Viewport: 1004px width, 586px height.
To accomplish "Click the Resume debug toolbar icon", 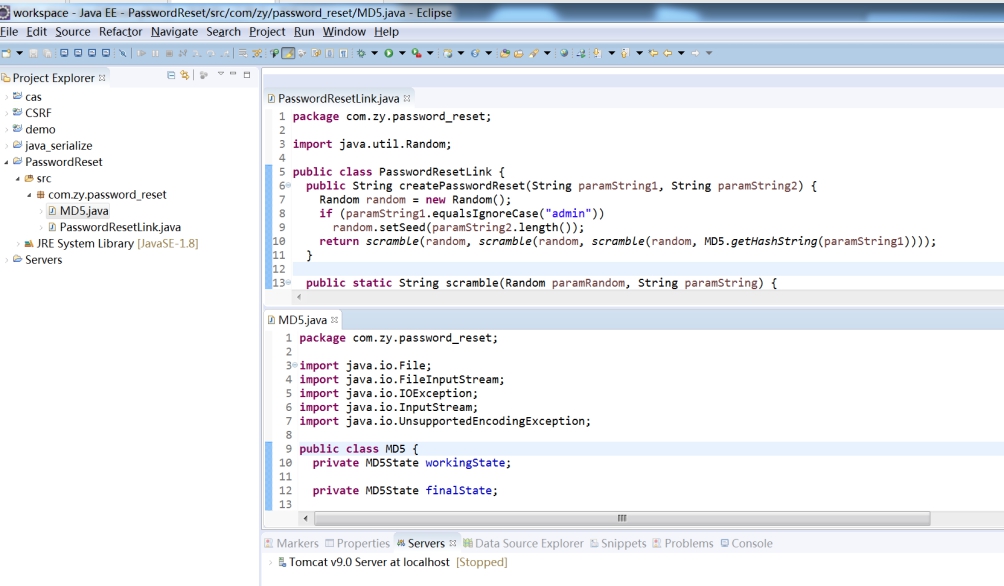I will pyautogui.click(x=142, y=53).
